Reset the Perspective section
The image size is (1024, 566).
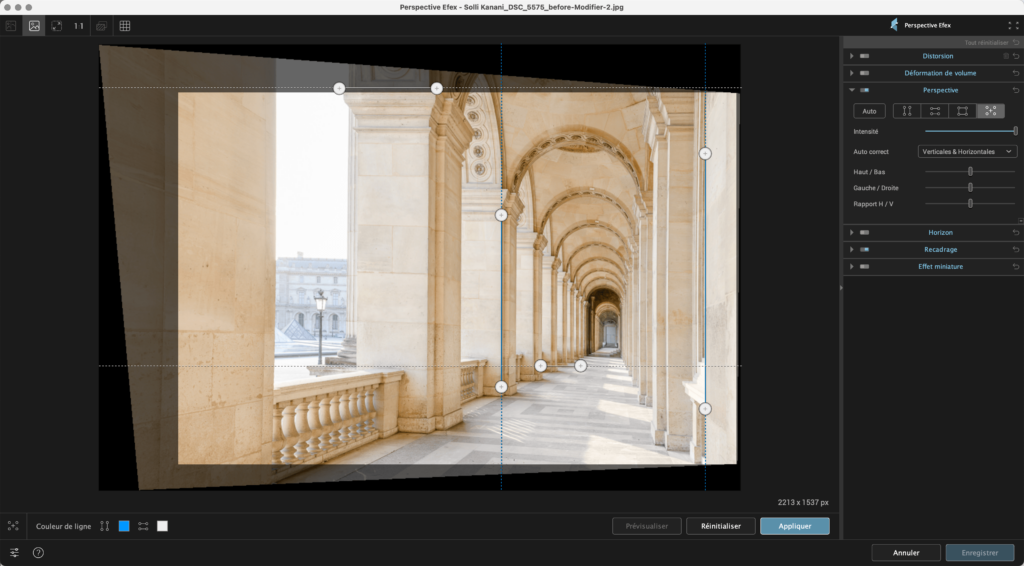(x=1016, y=90)
